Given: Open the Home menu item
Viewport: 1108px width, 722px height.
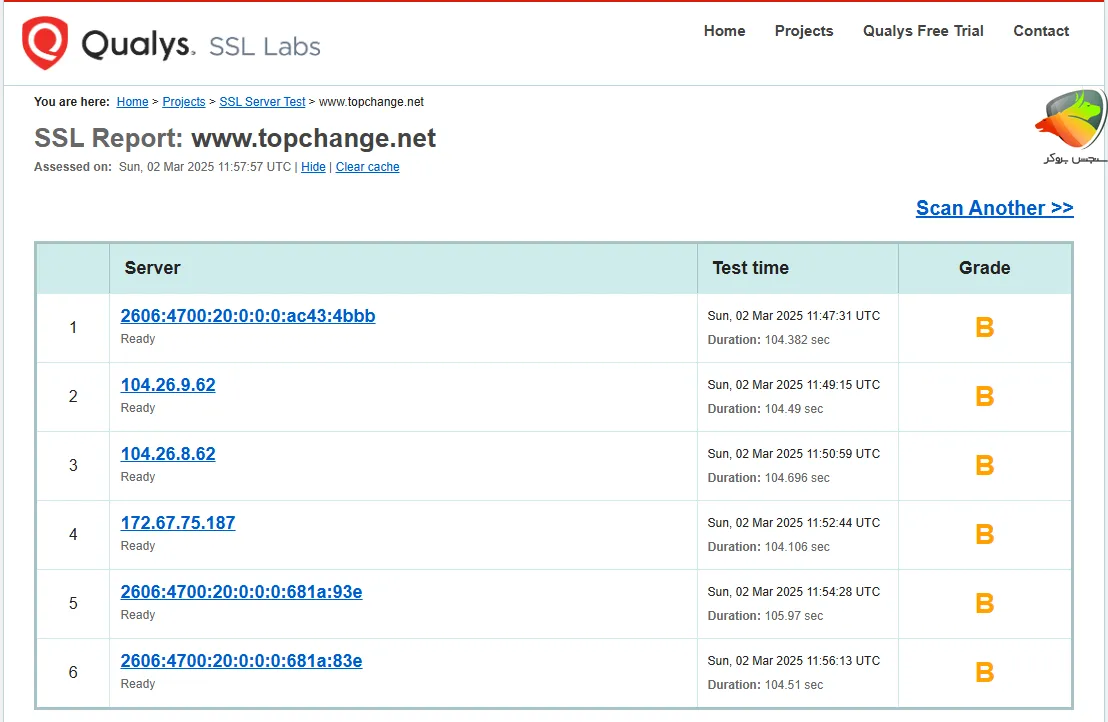Looking at the screenshot, I should pos(724,31).
